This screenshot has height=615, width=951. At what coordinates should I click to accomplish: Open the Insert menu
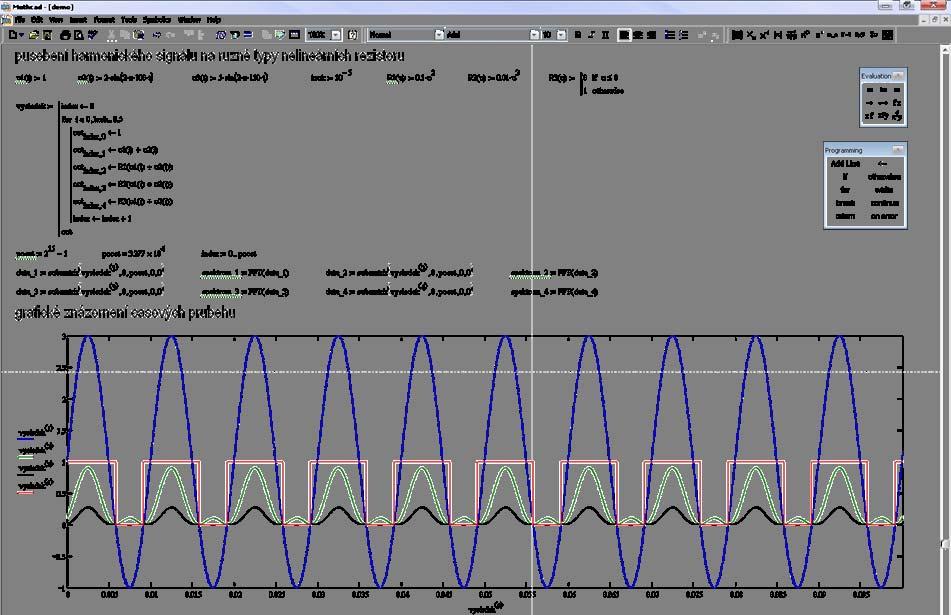[78, 20]
